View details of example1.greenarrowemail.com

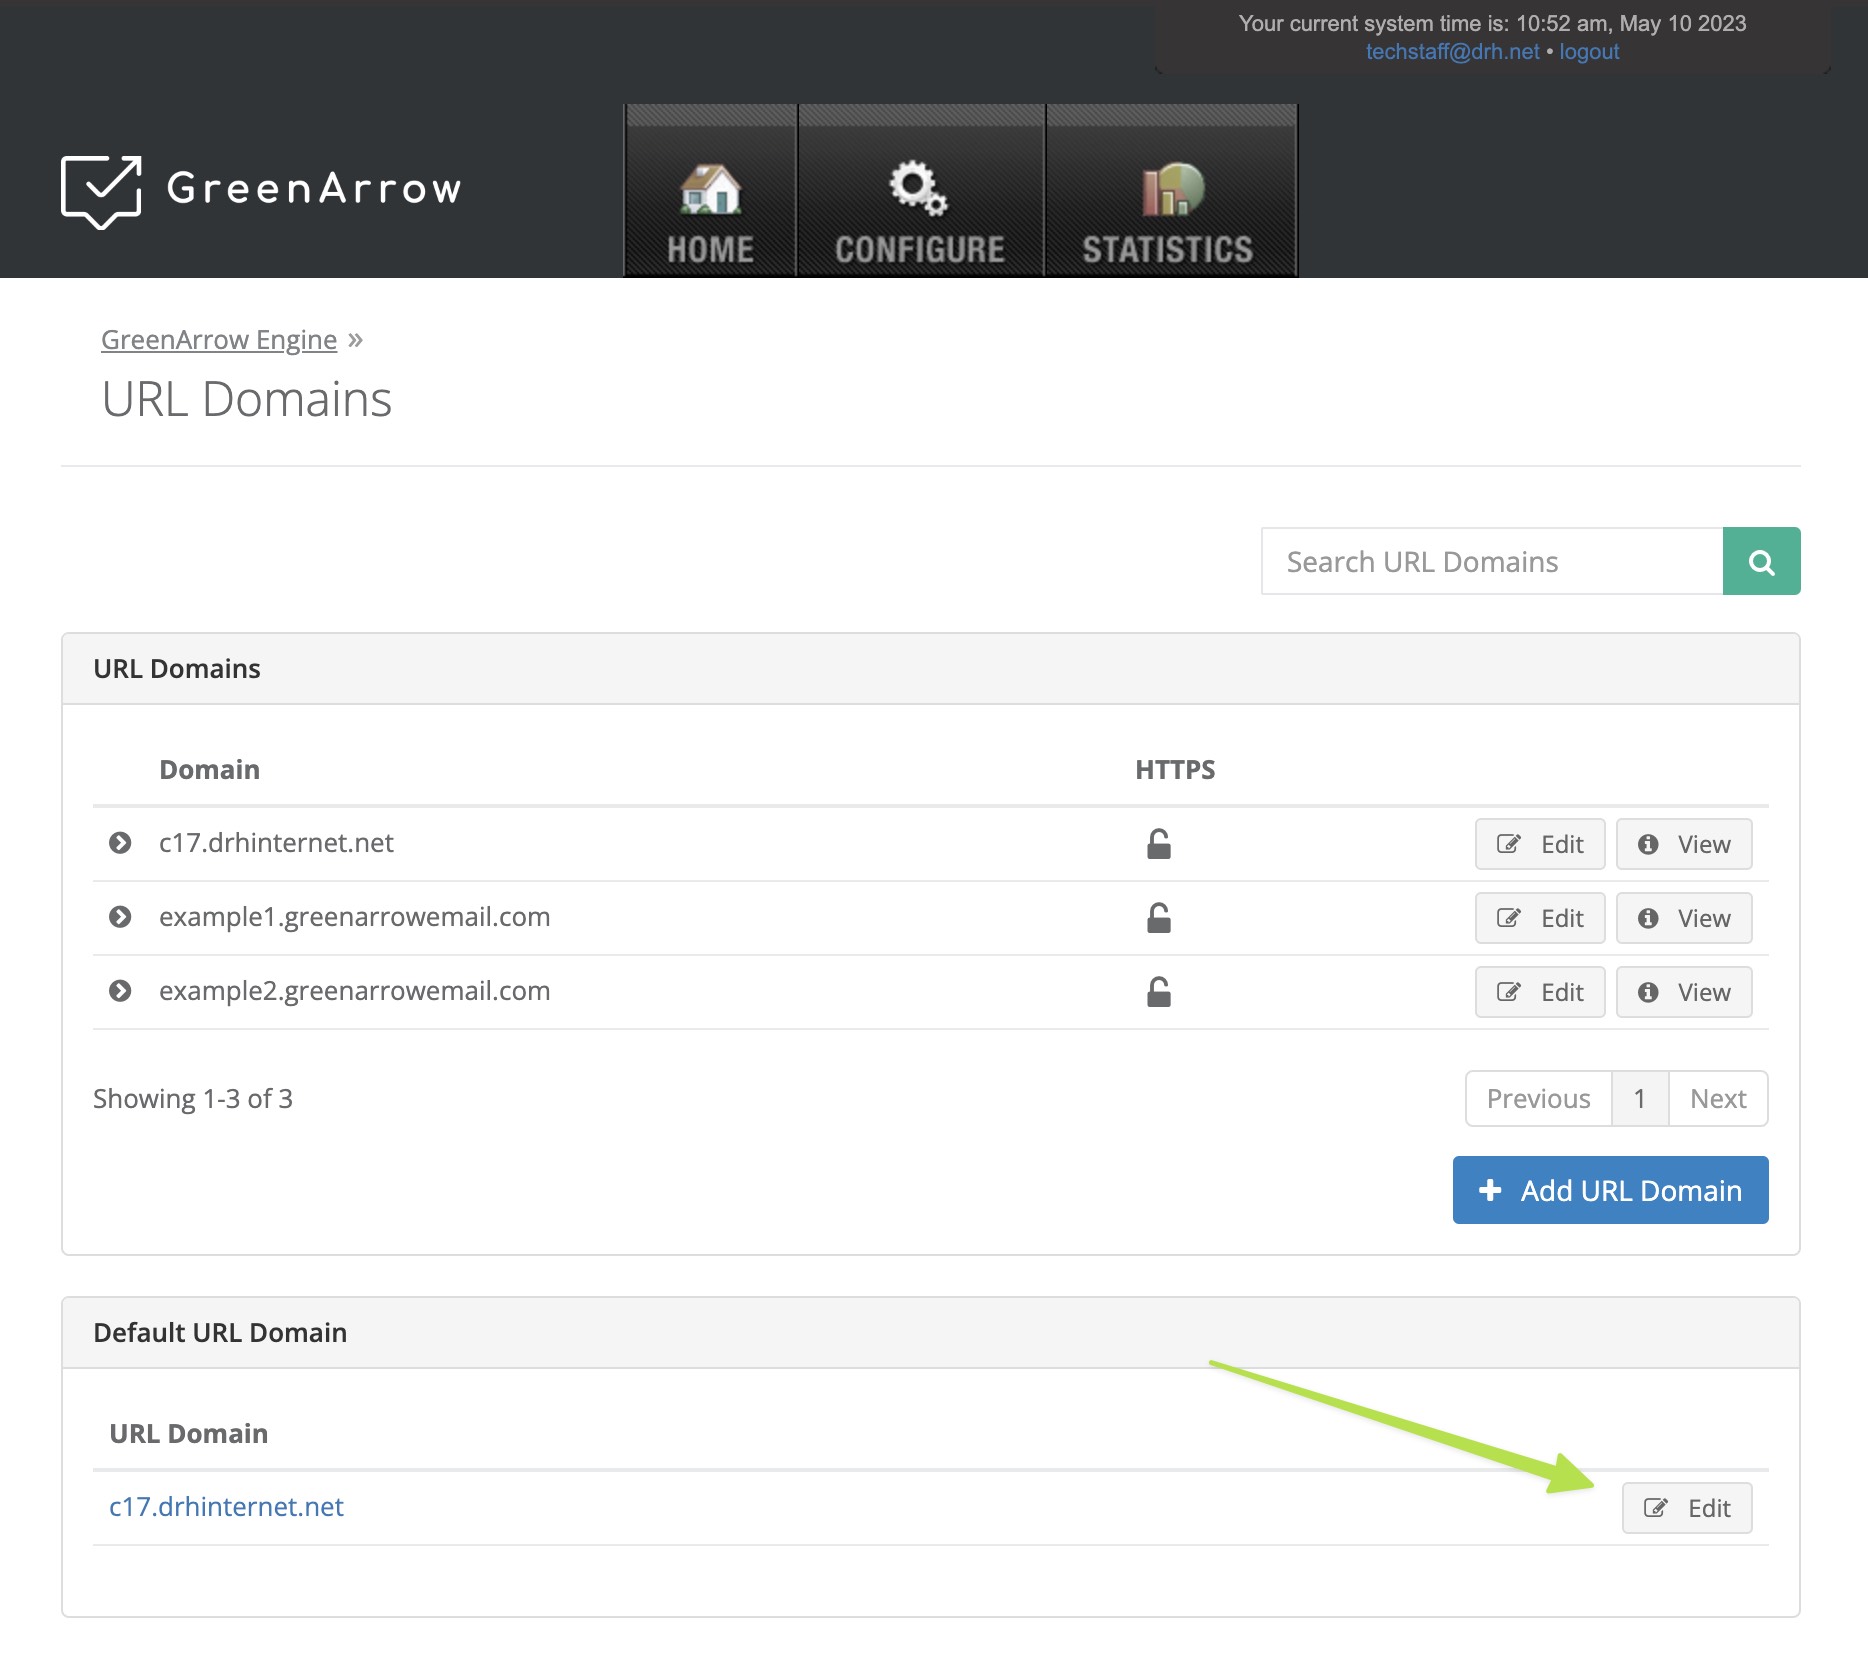(1684, 919)
